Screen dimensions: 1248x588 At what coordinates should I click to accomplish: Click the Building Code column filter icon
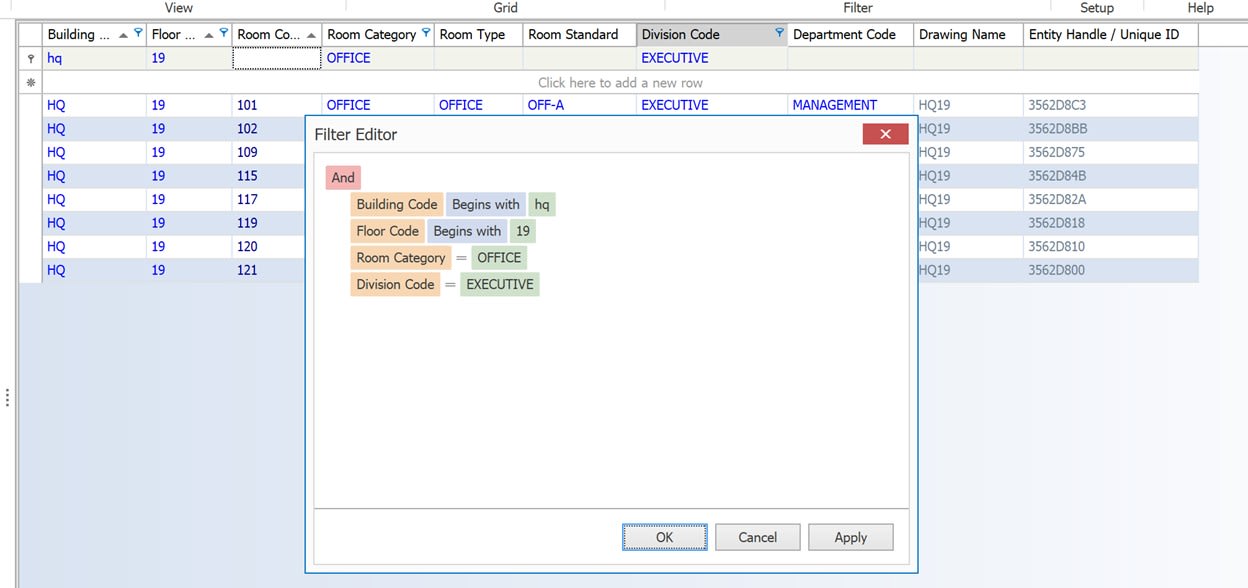point(138,33)
